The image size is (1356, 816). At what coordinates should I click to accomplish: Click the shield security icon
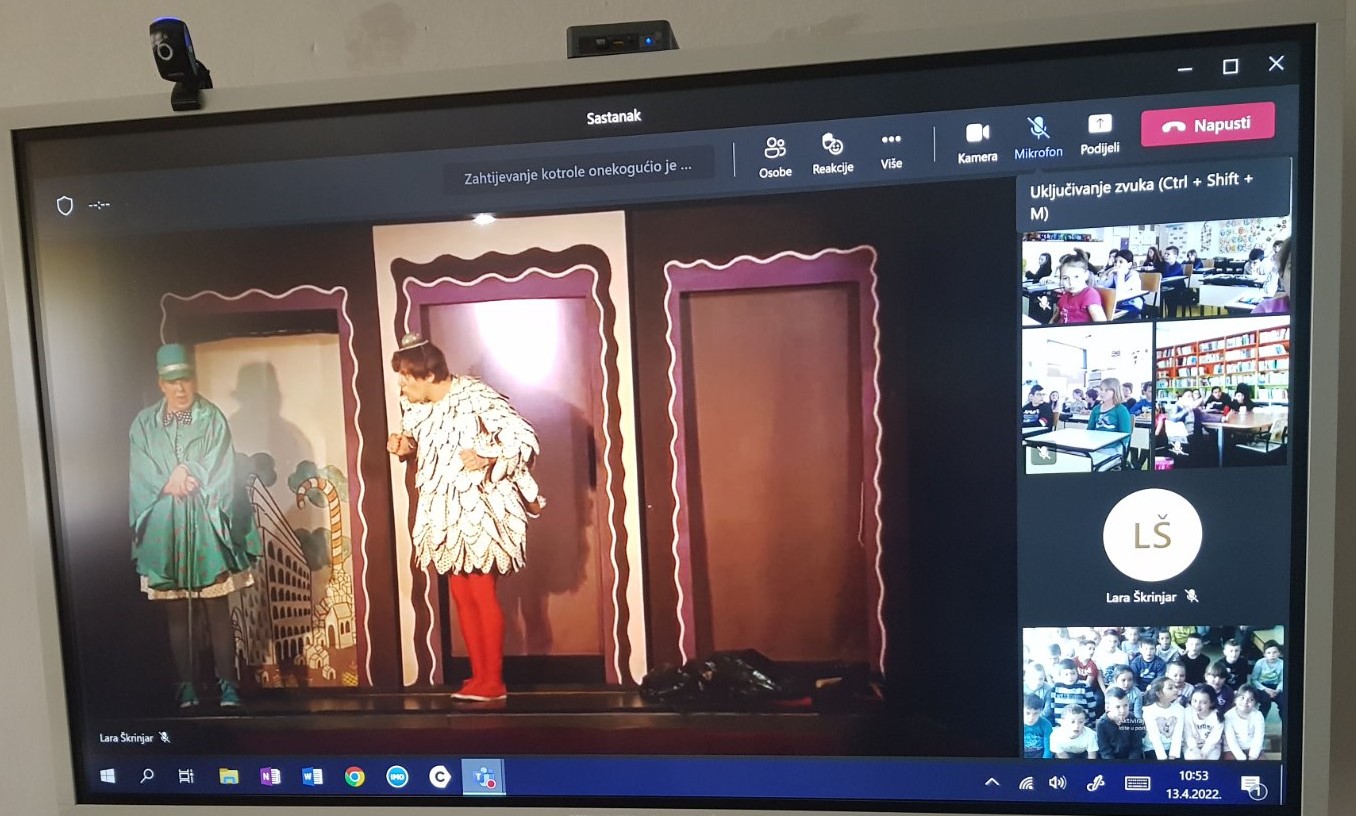coord(65,205)
